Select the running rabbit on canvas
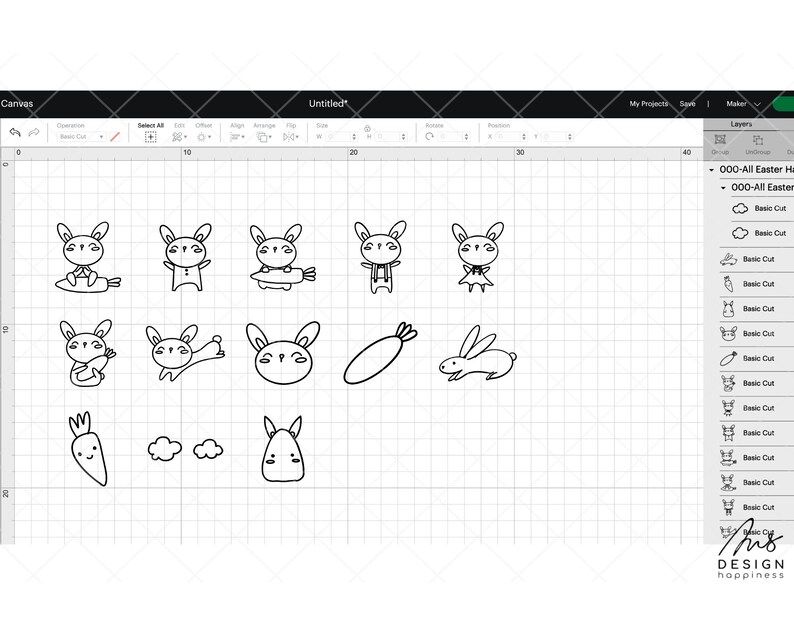The height and width of the screenshot is (635, 794). pos(478,353)
